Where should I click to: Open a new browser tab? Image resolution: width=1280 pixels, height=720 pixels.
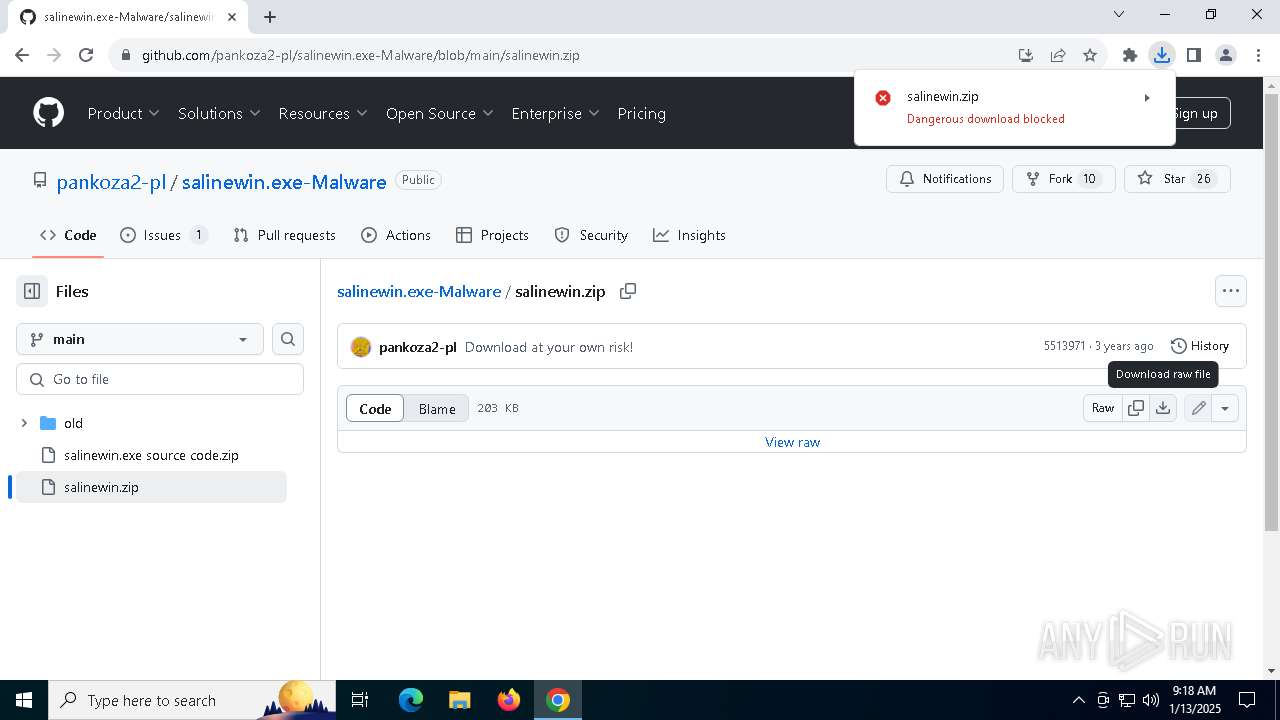(x=270, y=16)
